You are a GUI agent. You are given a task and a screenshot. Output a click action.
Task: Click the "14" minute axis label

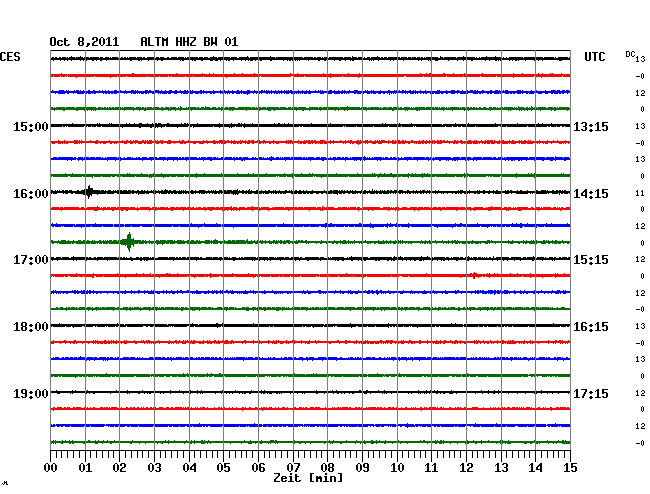pos(535,467)
